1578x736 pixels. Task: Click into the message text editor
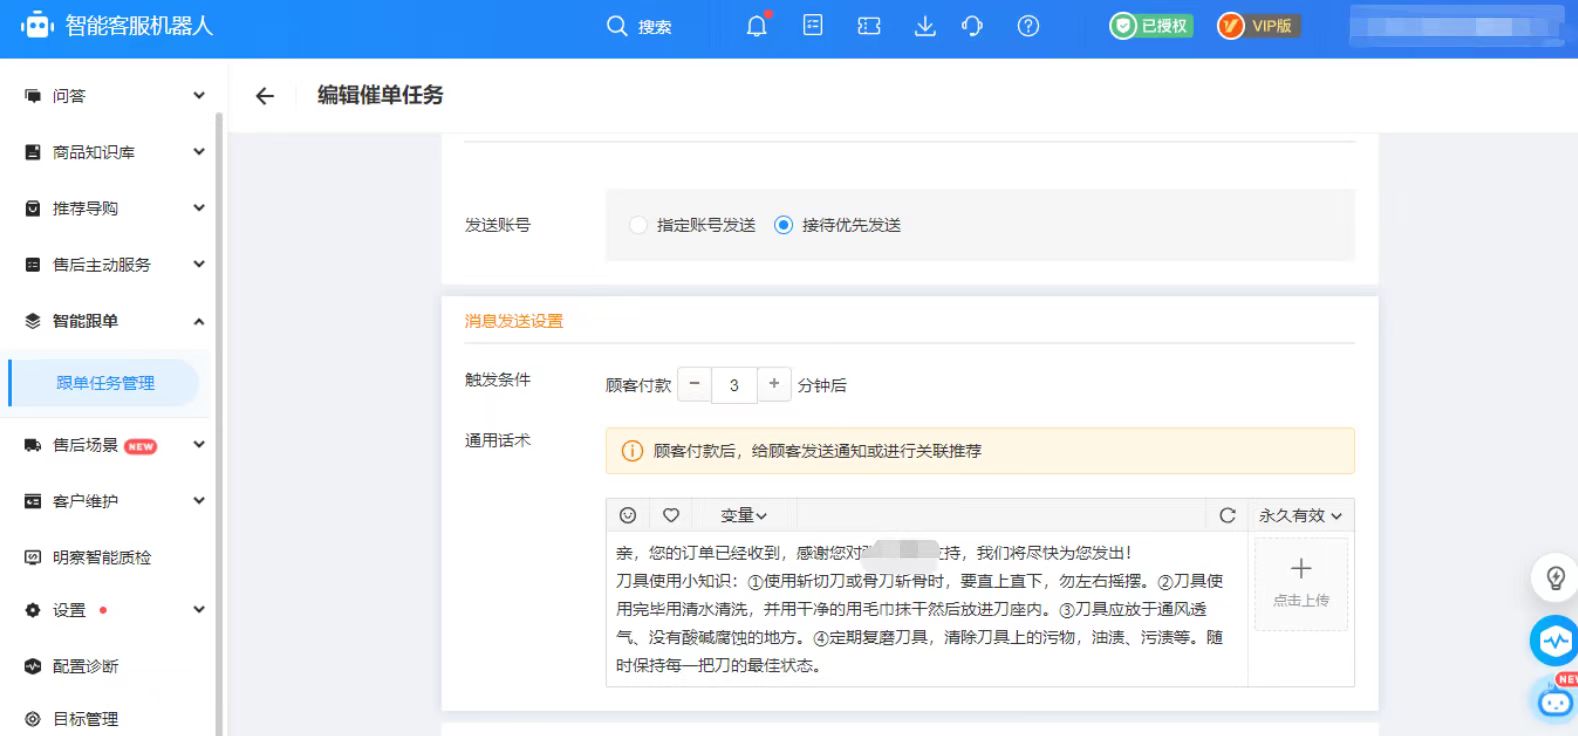pos(926,608)
